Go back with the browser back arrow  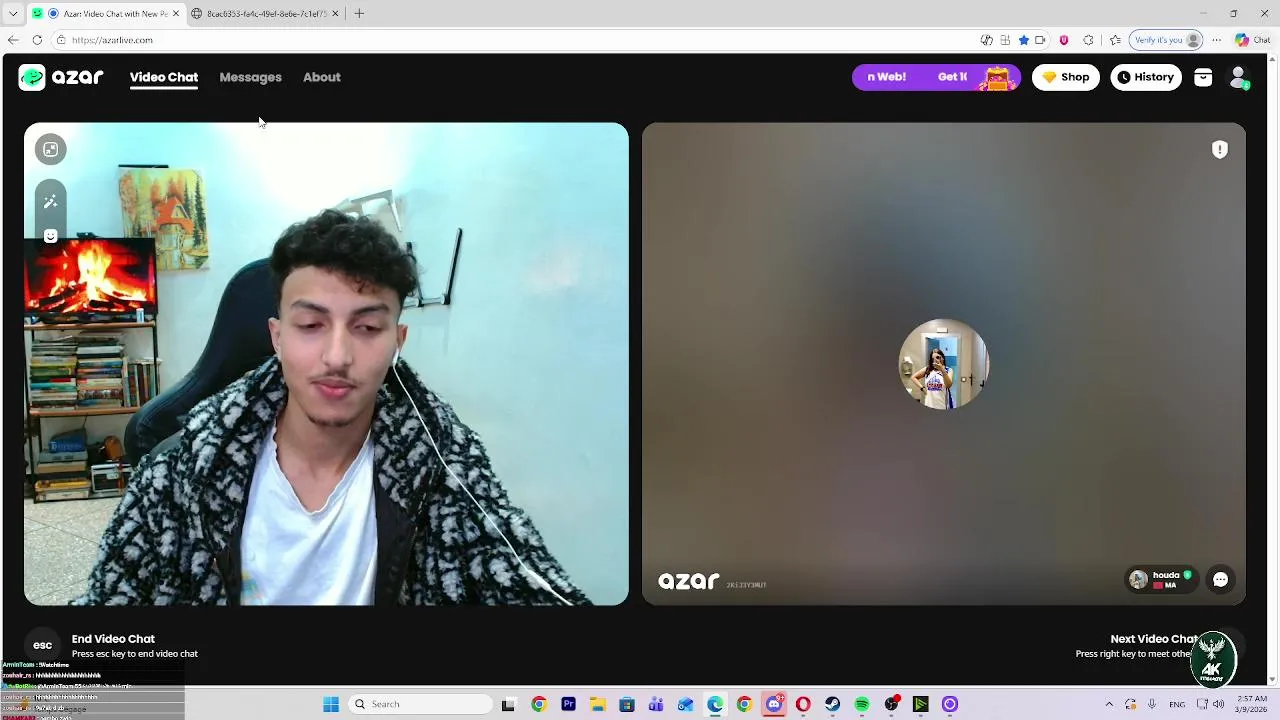[13, 40]
